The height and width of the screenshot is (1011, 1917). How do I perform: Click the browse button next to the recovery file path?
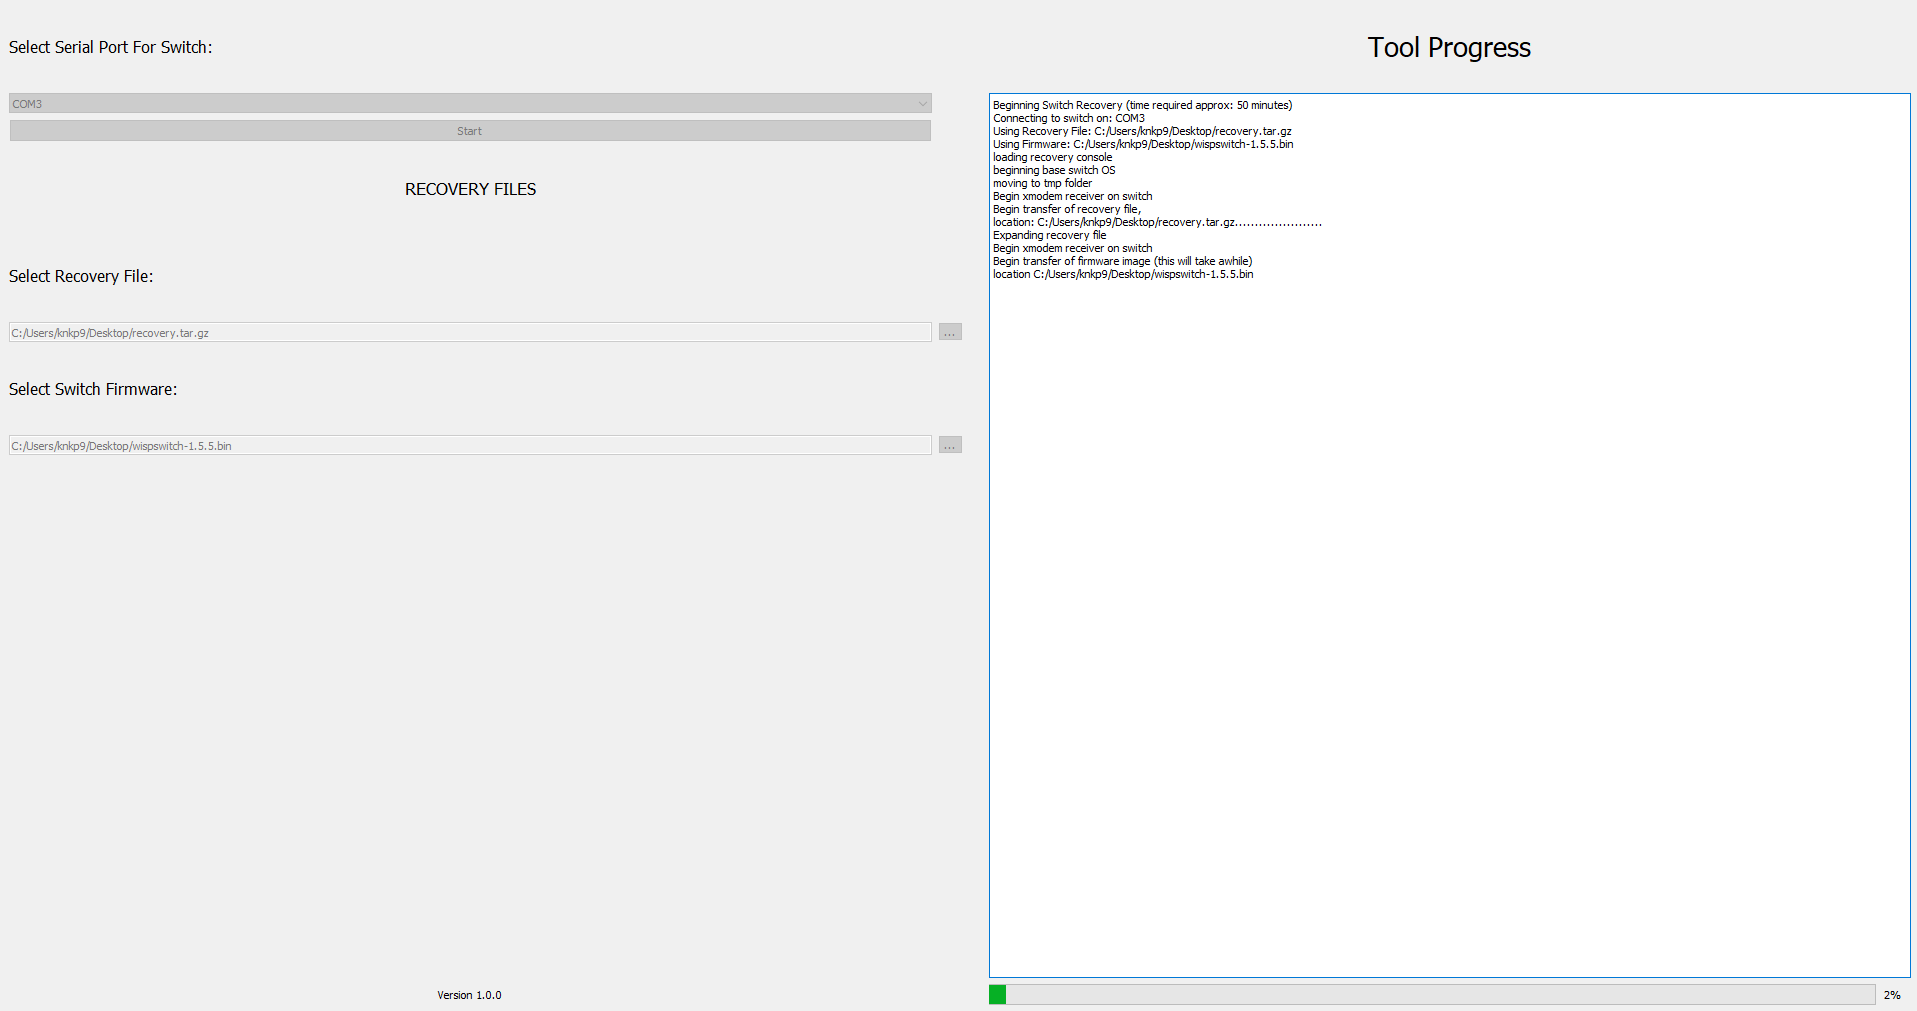click(950, 332)
